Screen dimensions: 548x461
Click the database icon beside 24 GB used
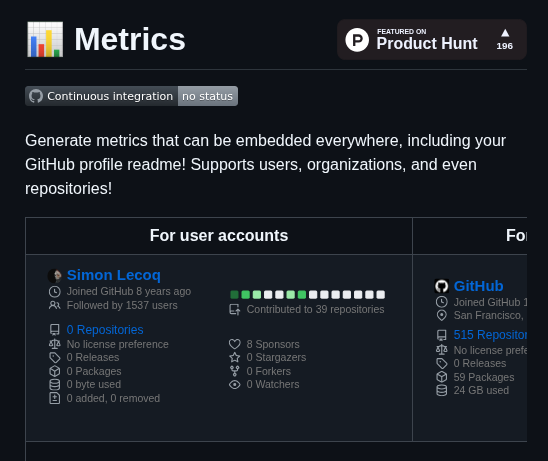pyautogui.click(x=442, y=390)
